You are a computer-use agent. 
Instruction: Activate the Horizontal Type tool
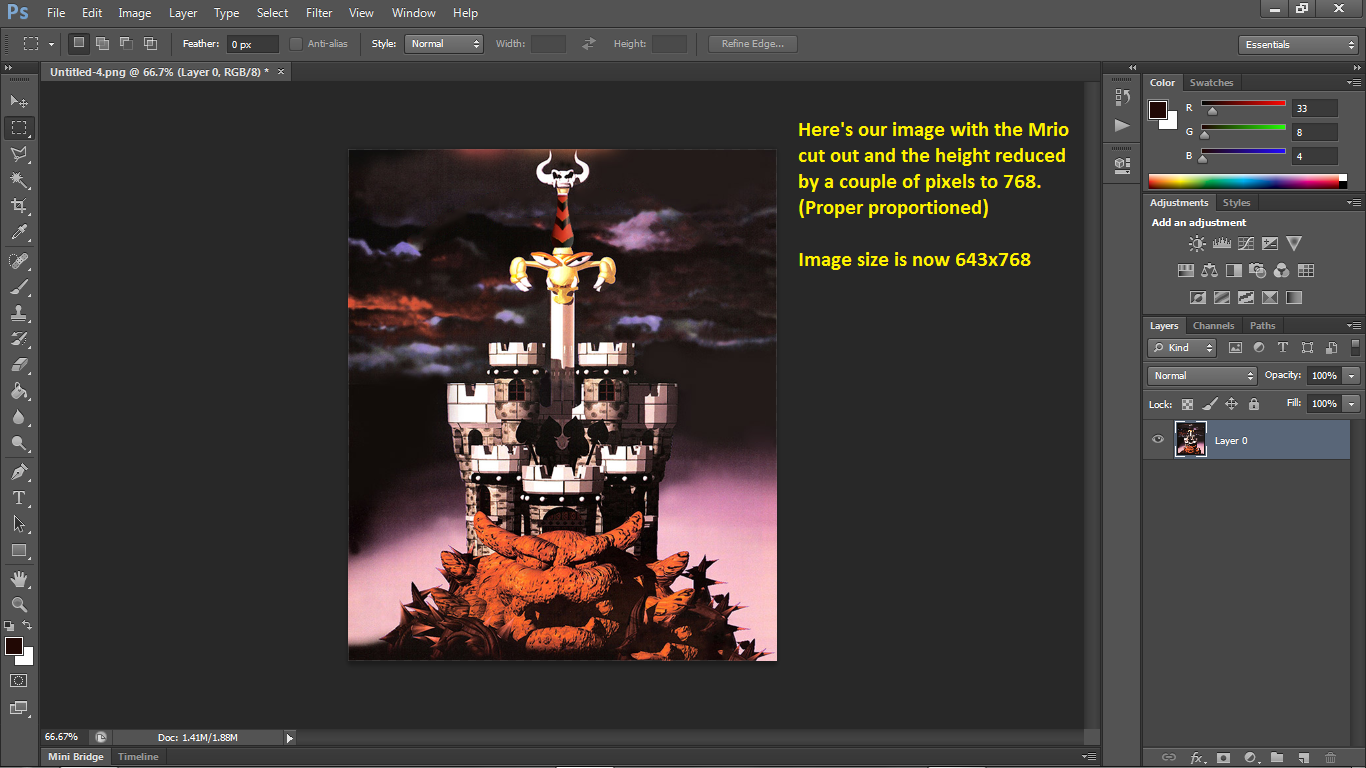pos(19,498)
